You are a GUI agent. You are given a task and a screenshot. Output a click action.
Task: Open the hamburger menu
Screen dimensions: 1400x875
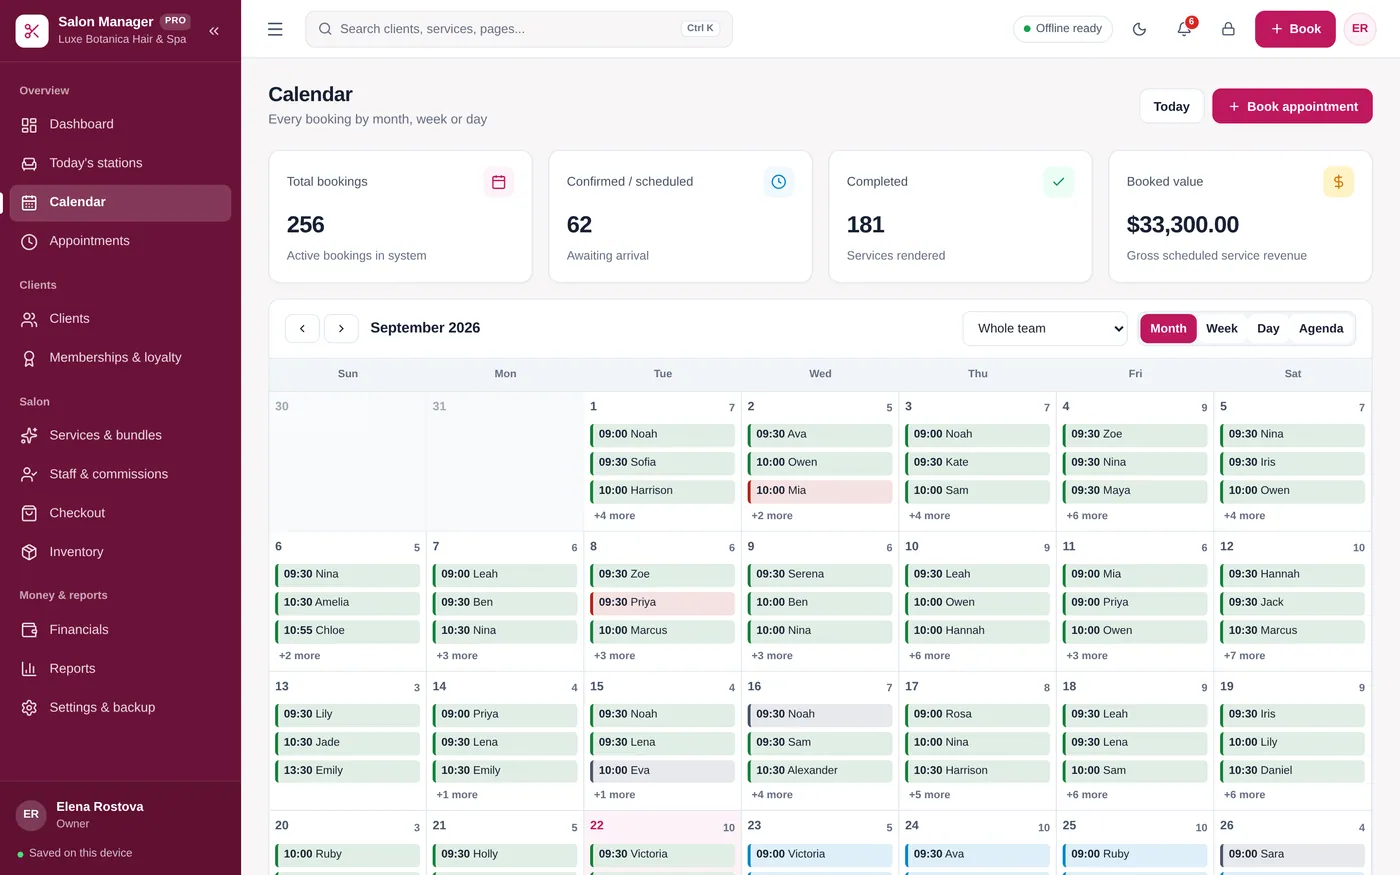[275, 29]
